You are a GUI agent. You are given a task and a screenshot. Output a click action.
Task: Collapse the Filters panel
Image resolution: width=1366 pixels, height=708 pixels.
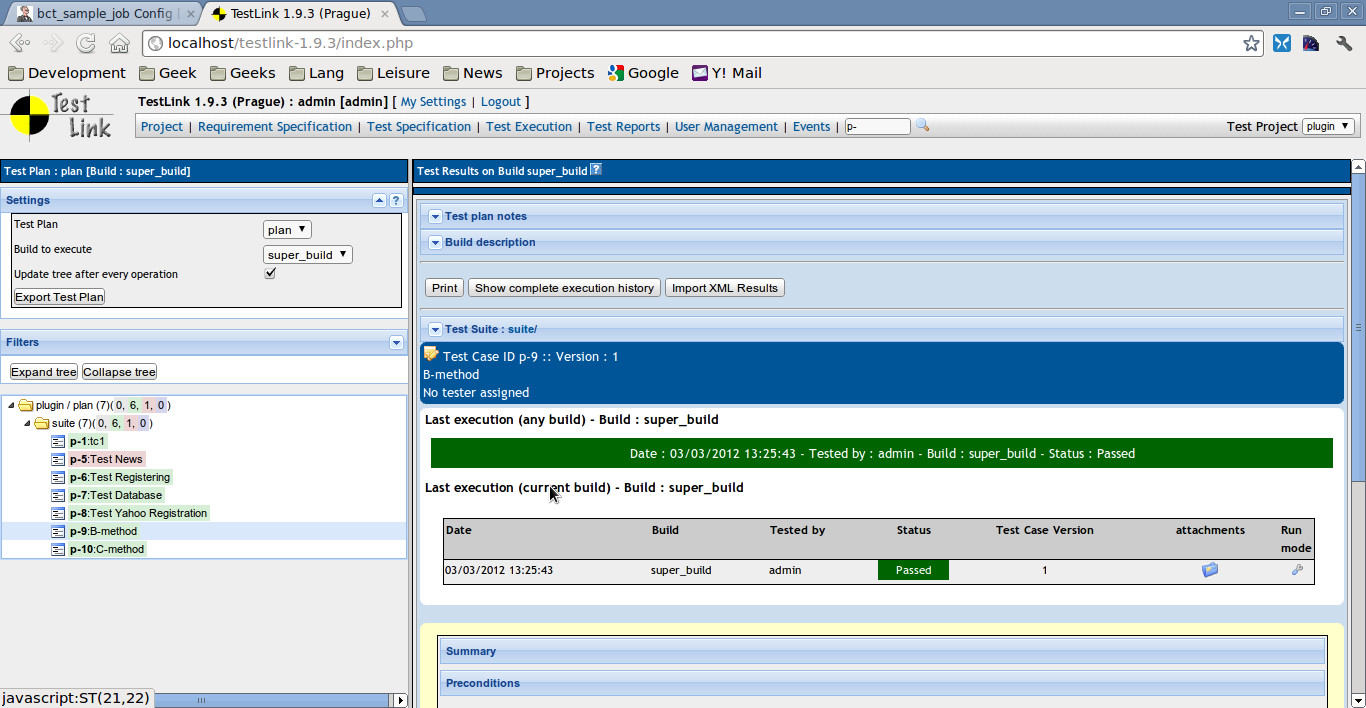[395, 343]
